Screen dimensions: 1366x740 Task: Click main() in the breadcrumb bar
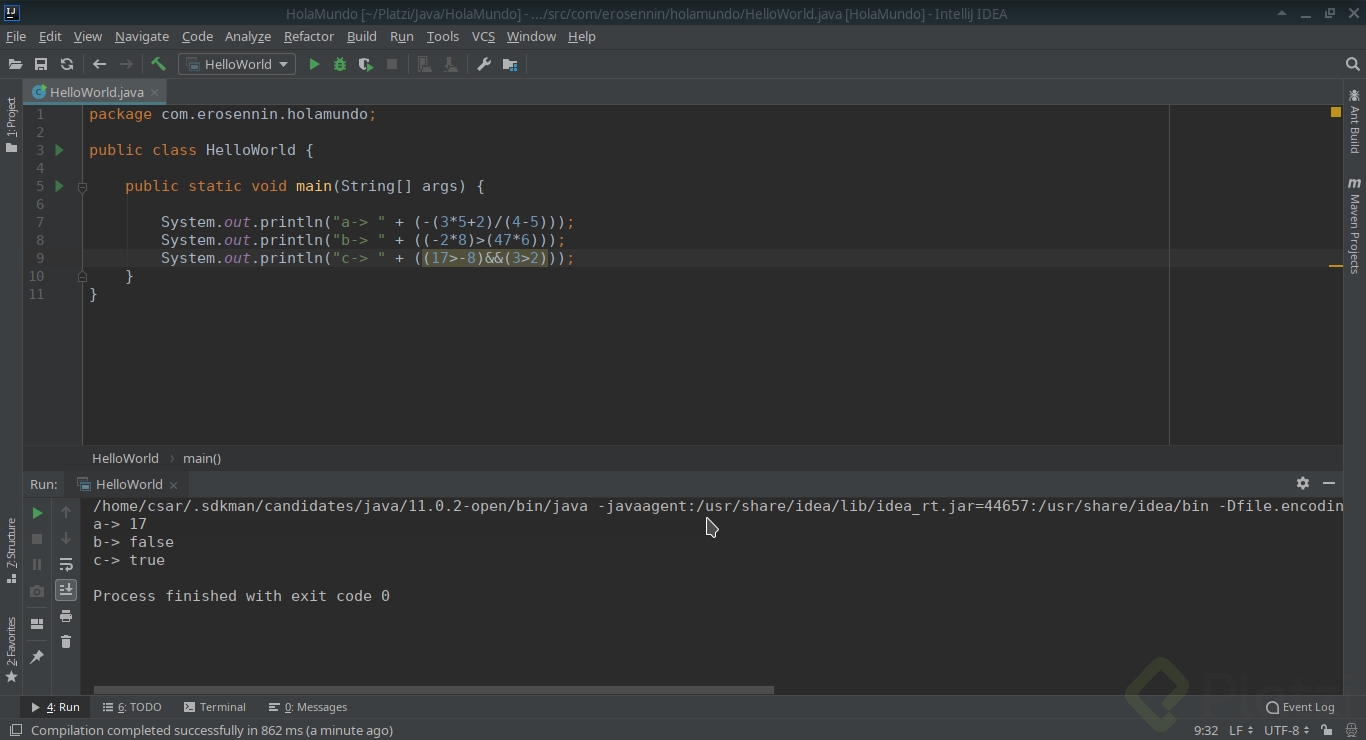[201, 458]
